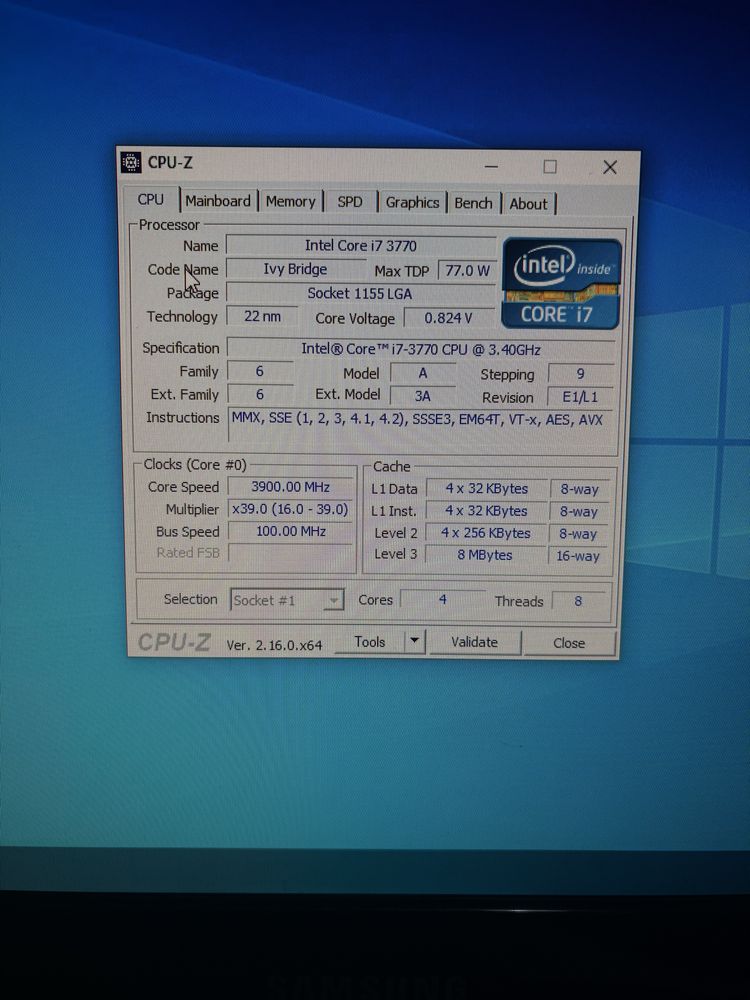Image resolution: width=750 pixels, height=1000 pixels.
Task: Click the Technology value '22 nm'
Action: [x=262, y=316]
